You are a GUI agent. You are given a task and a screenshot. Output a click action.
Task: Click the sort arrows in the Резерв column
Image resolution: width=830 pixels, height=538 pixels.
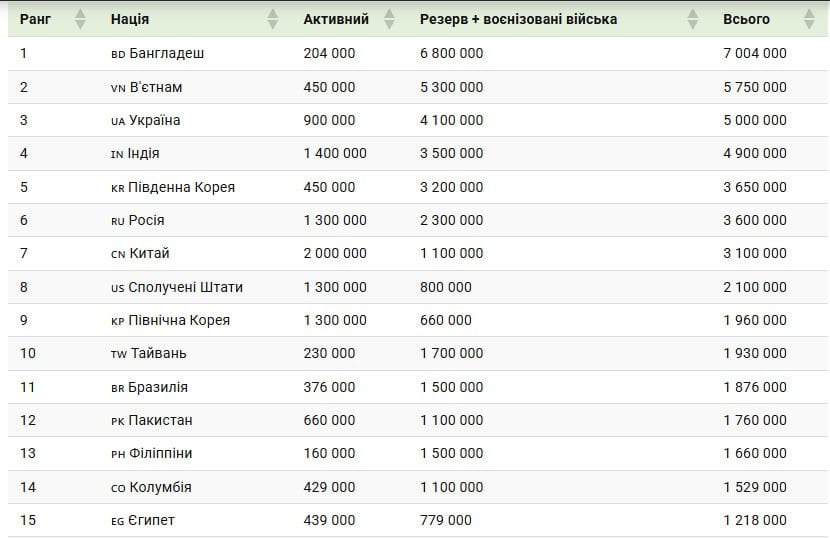pos(692,19)
